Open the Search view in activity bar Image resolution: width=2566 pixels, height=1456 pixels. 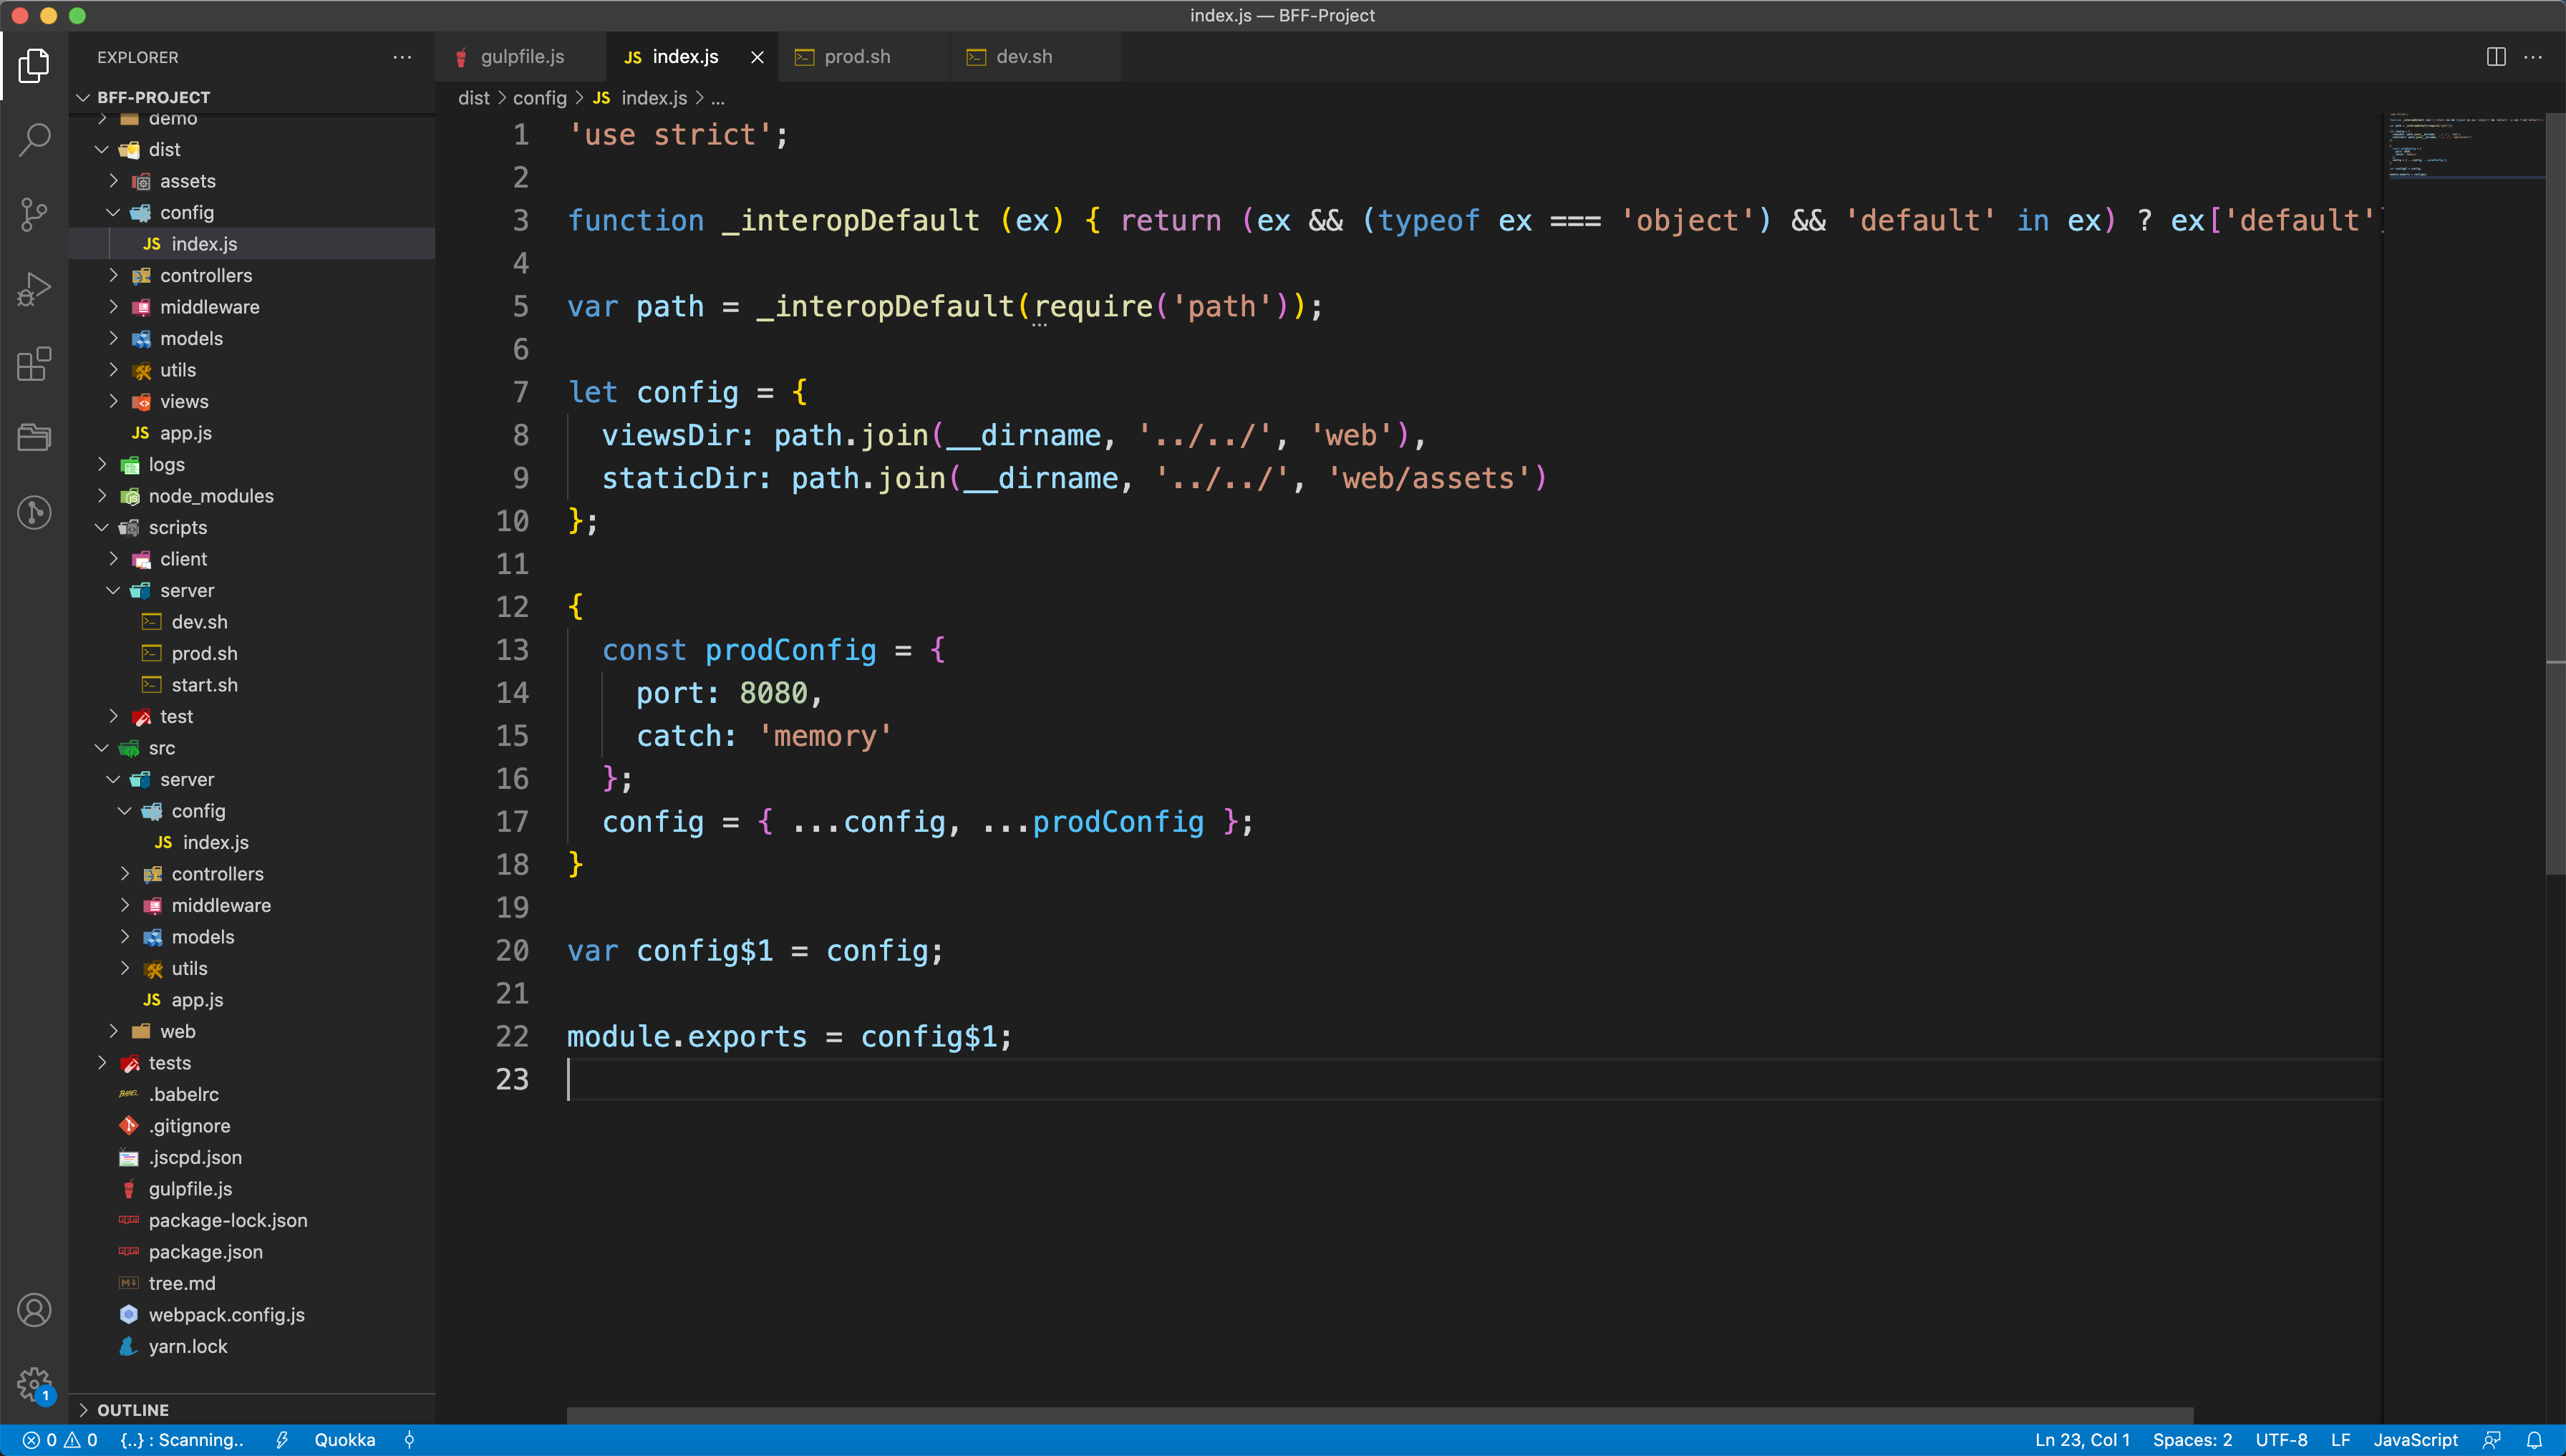34,140
